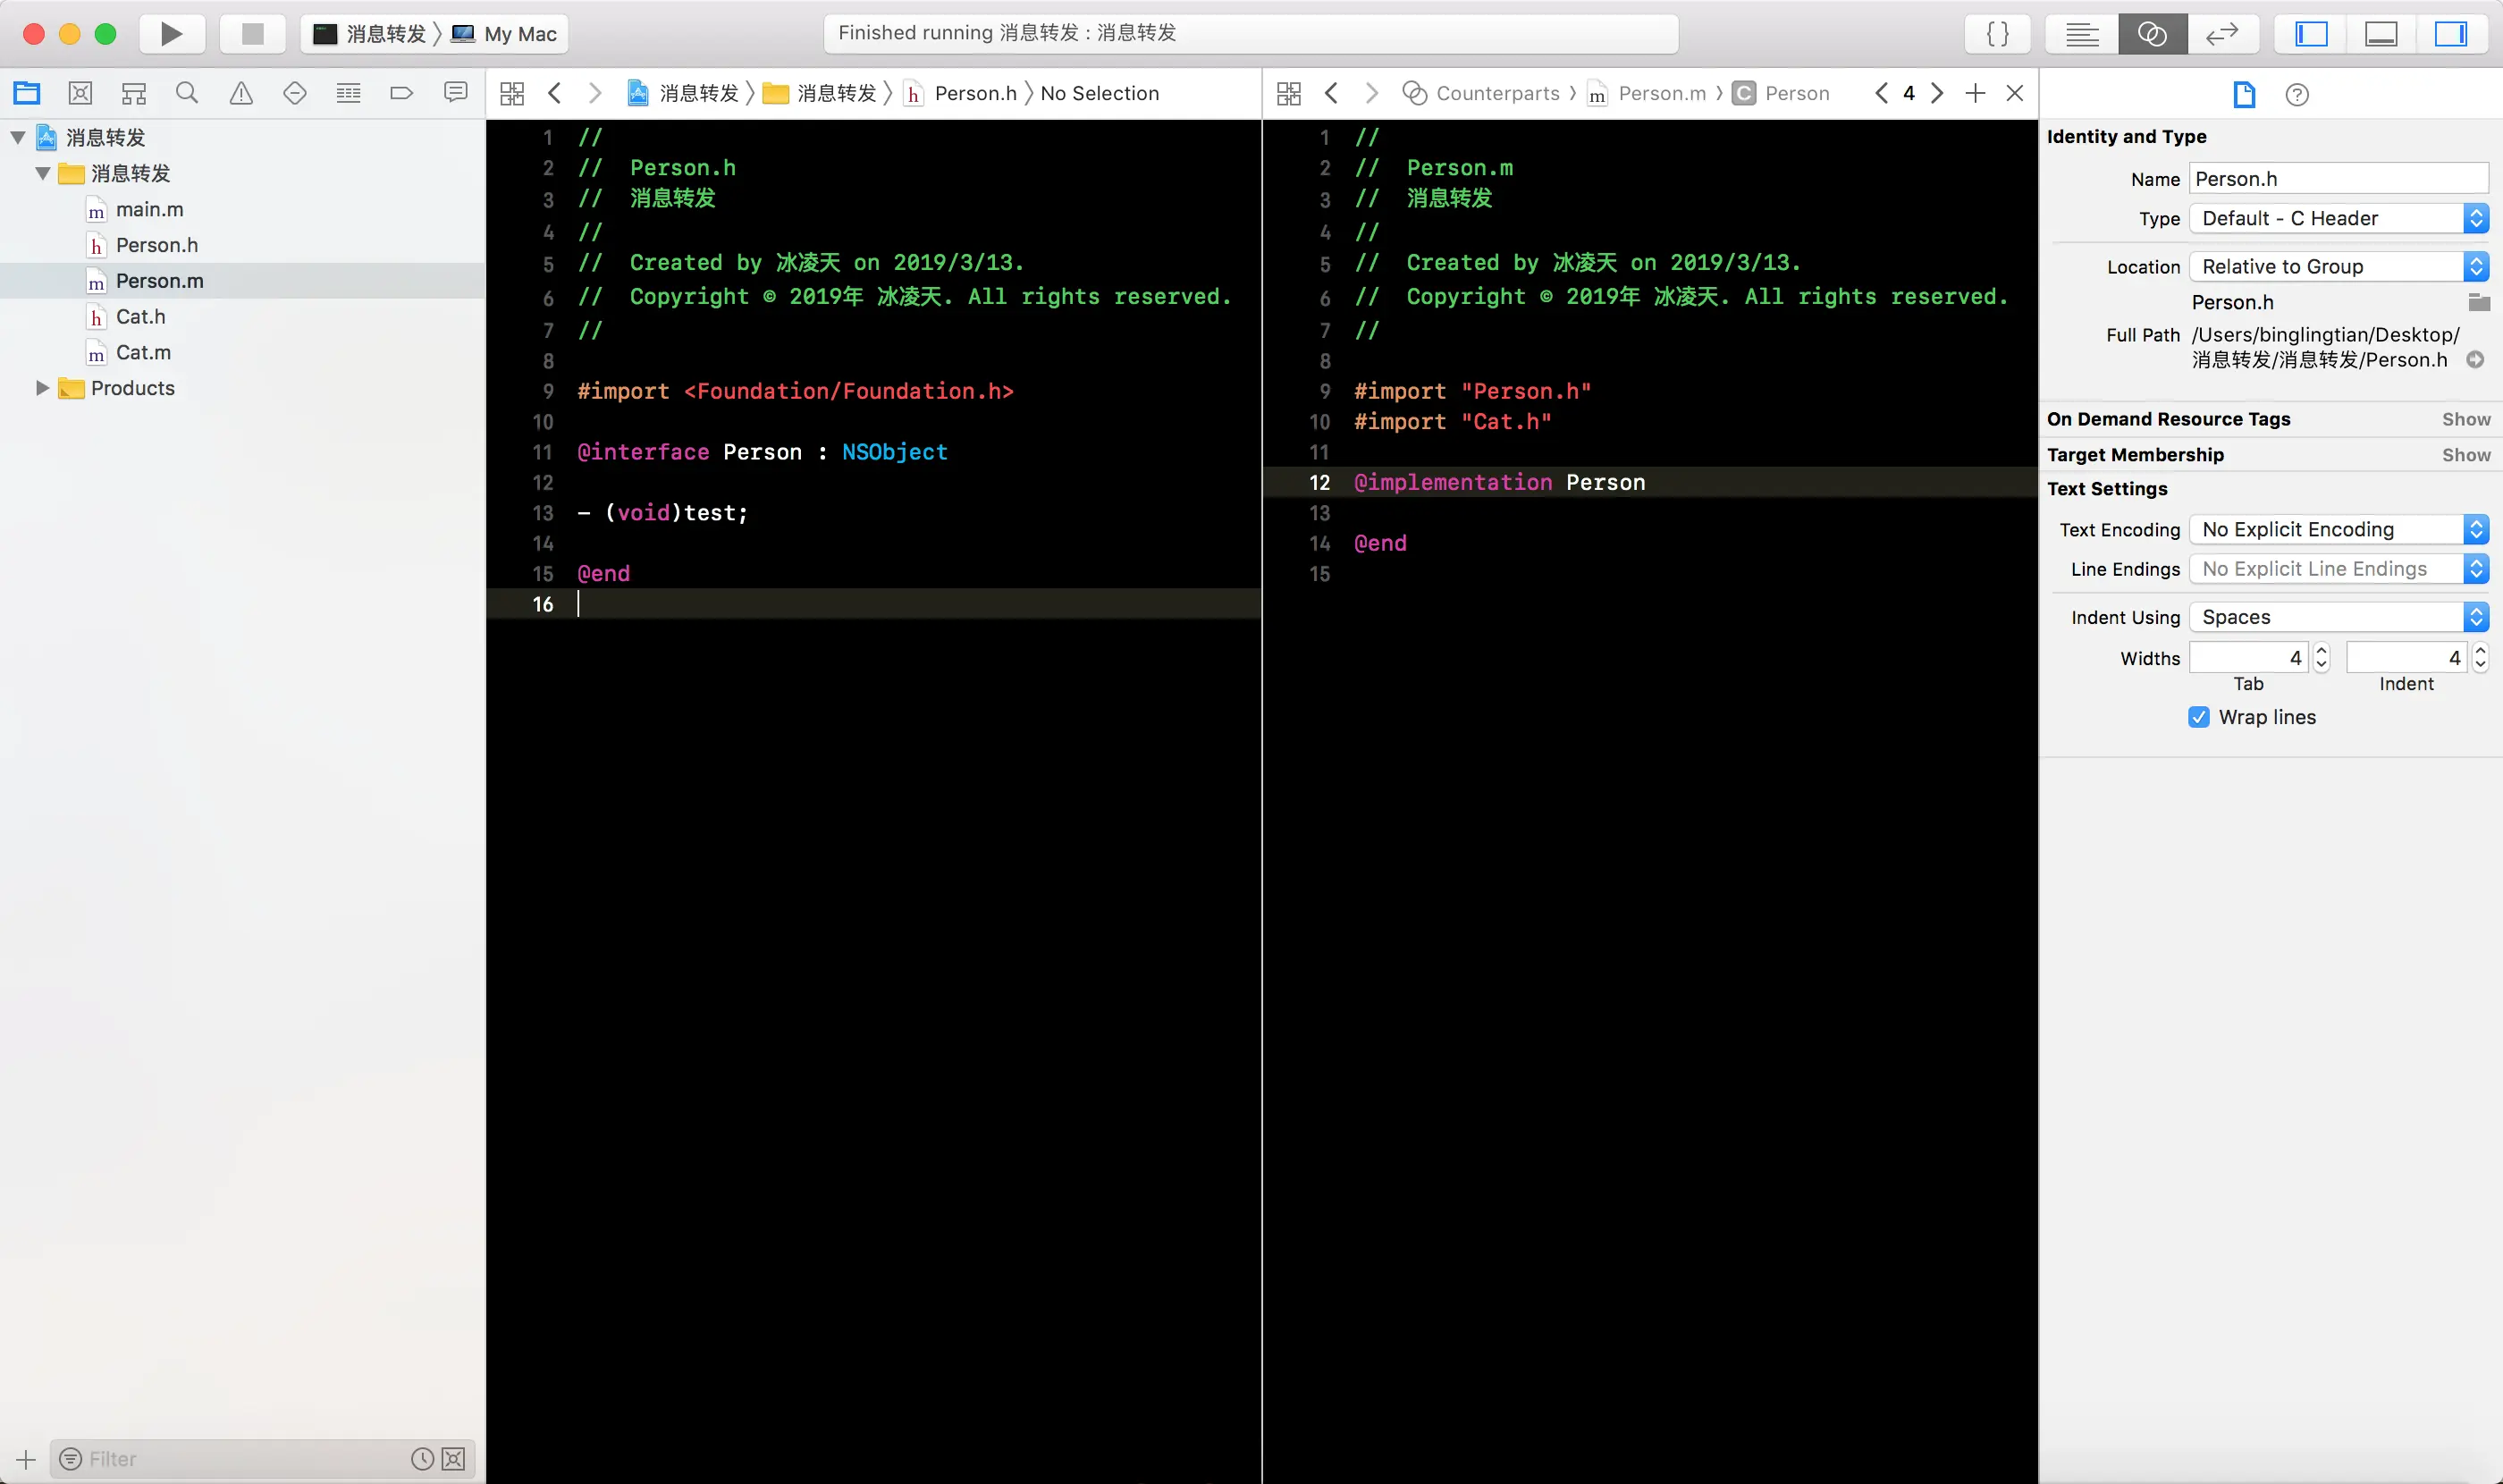2503x1484 pixels.
Task: Expand the Products folder
Action: coord(42,388)
